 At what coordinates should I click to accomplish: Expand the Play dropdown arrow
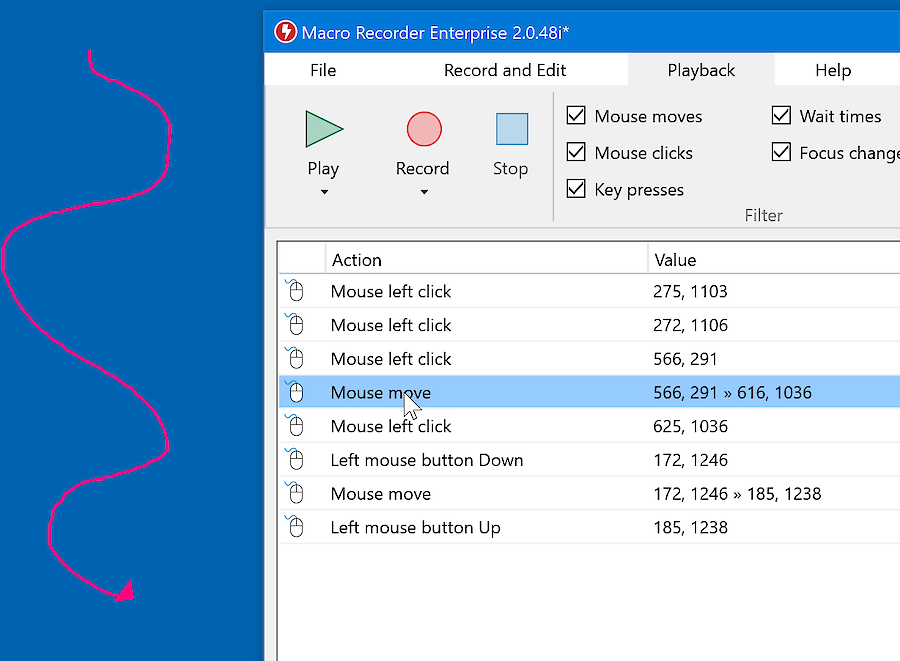point(323,192)
